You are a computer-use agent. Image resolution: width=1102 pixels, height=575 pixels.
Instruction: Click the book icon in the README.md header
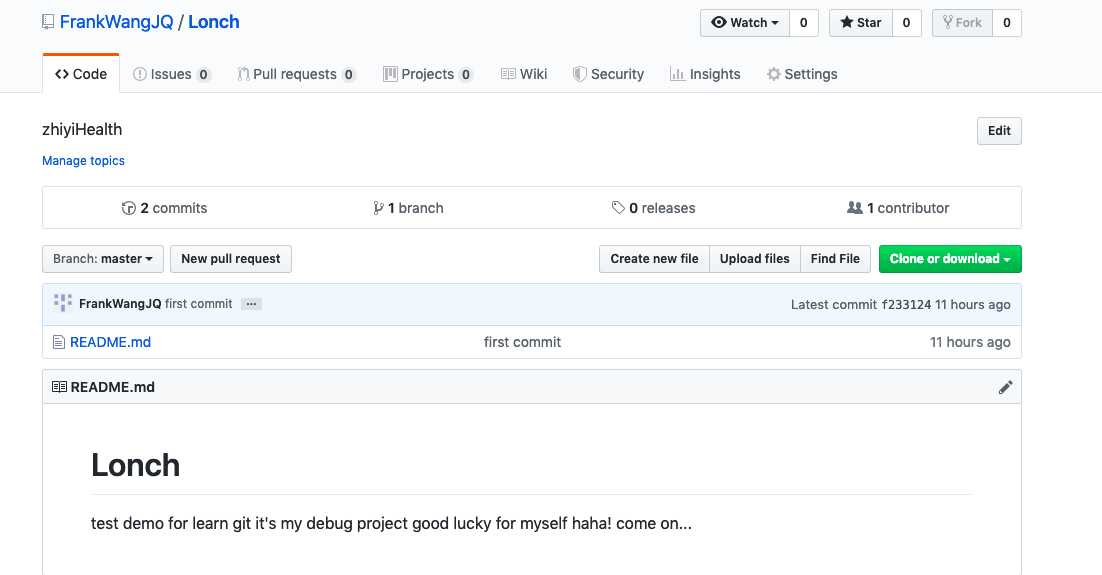60,387
